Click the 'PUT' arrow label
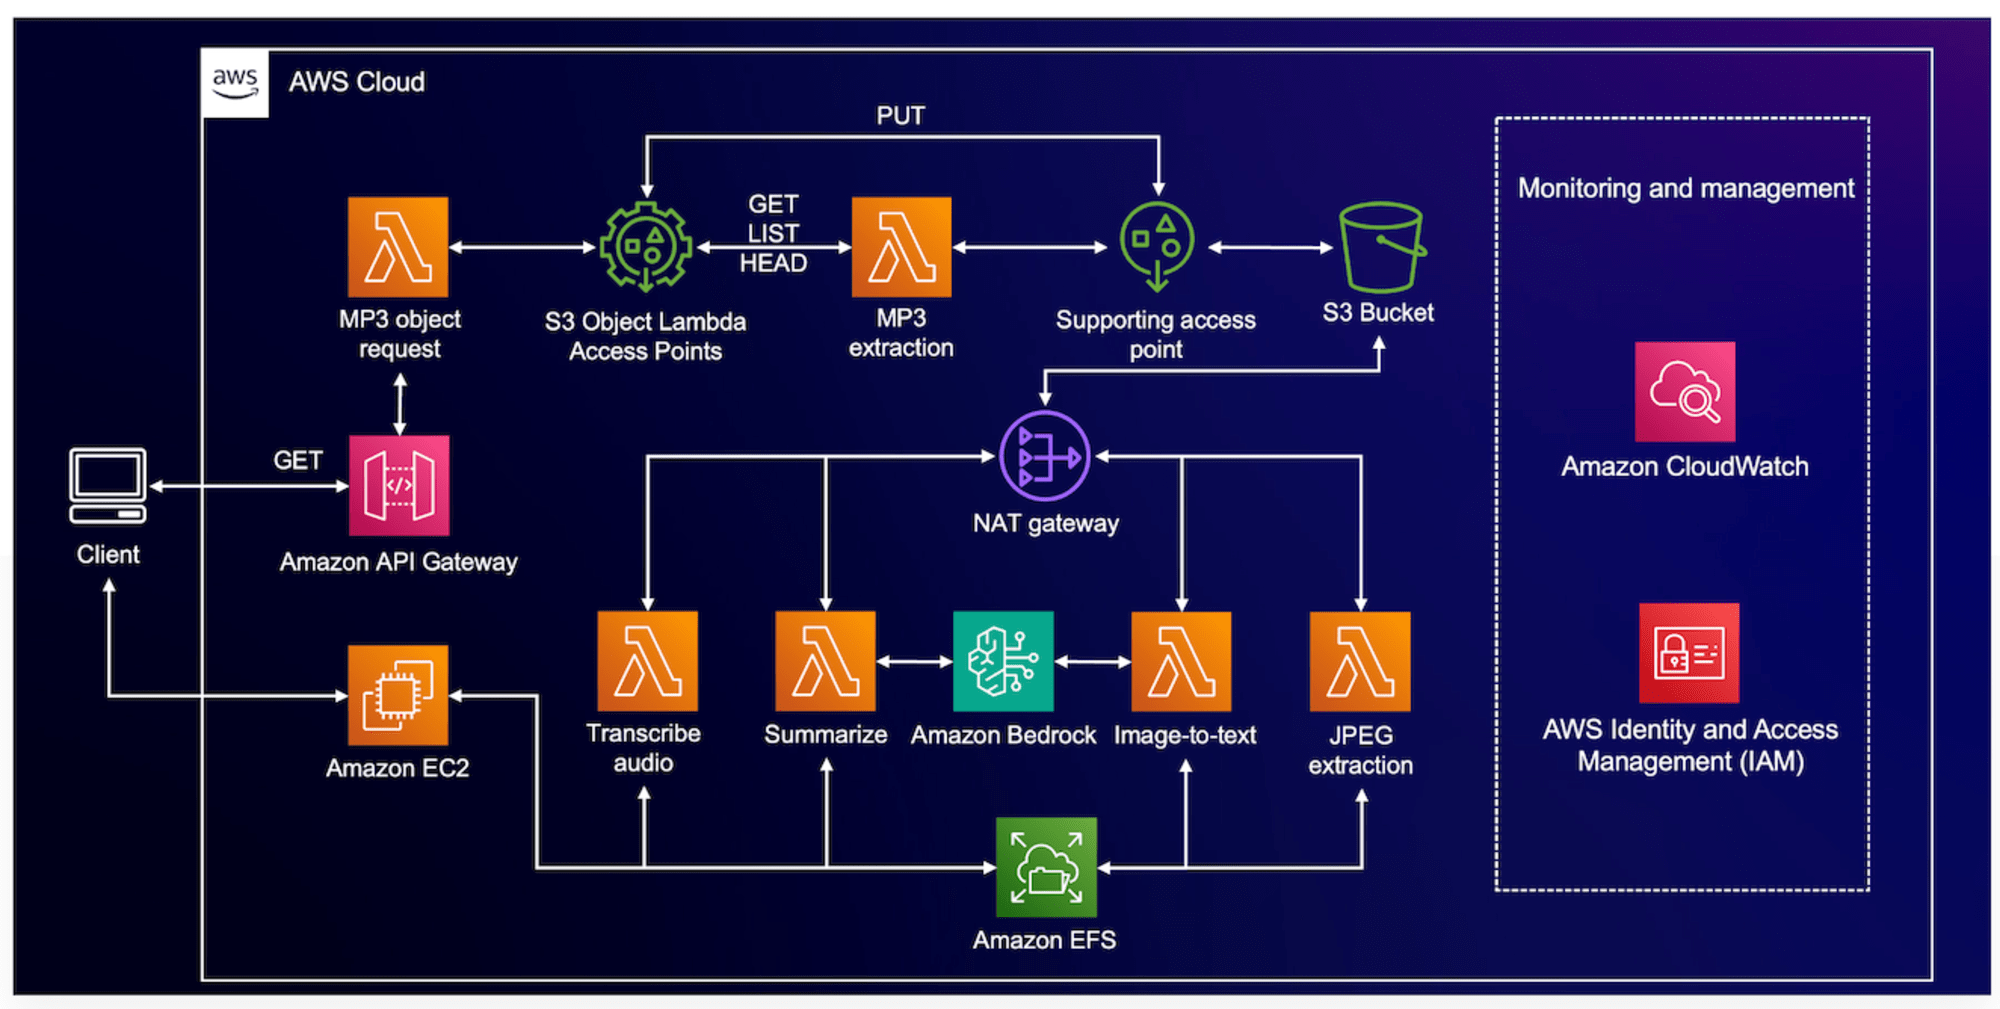Viewport: 2000px width, 1009px height. point(901,116)
